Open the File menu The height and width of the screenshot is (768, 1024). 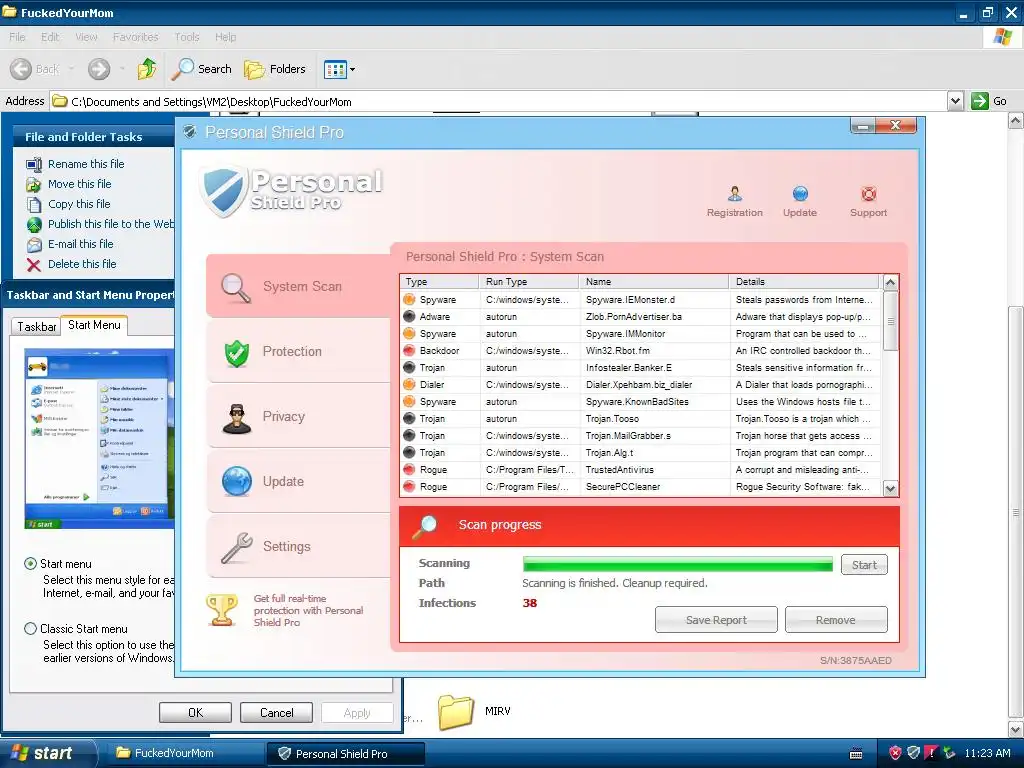(x=17, y=37)
